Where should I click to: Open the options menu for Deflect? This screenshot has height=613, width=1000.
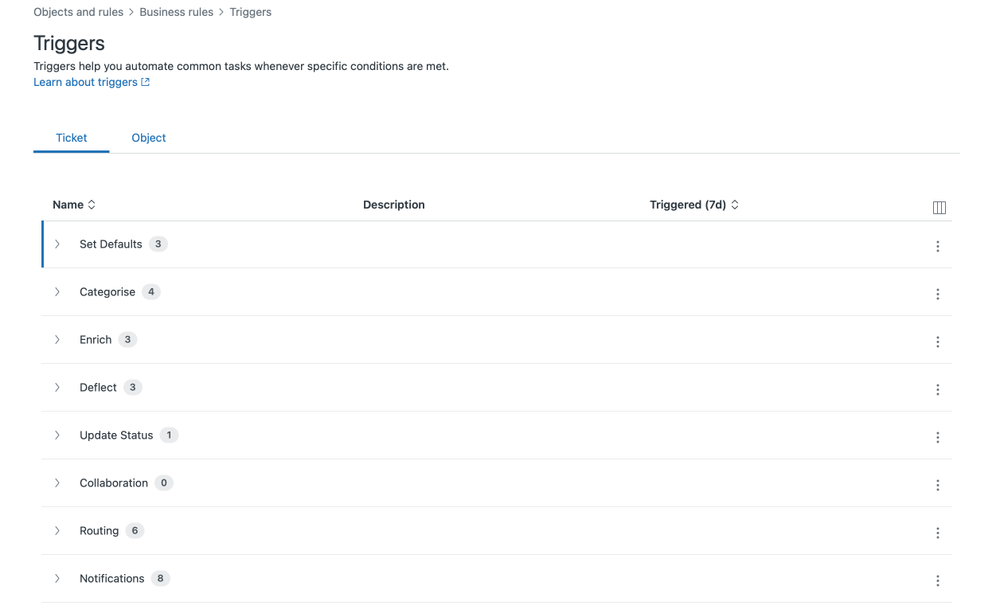coord(938,389)
